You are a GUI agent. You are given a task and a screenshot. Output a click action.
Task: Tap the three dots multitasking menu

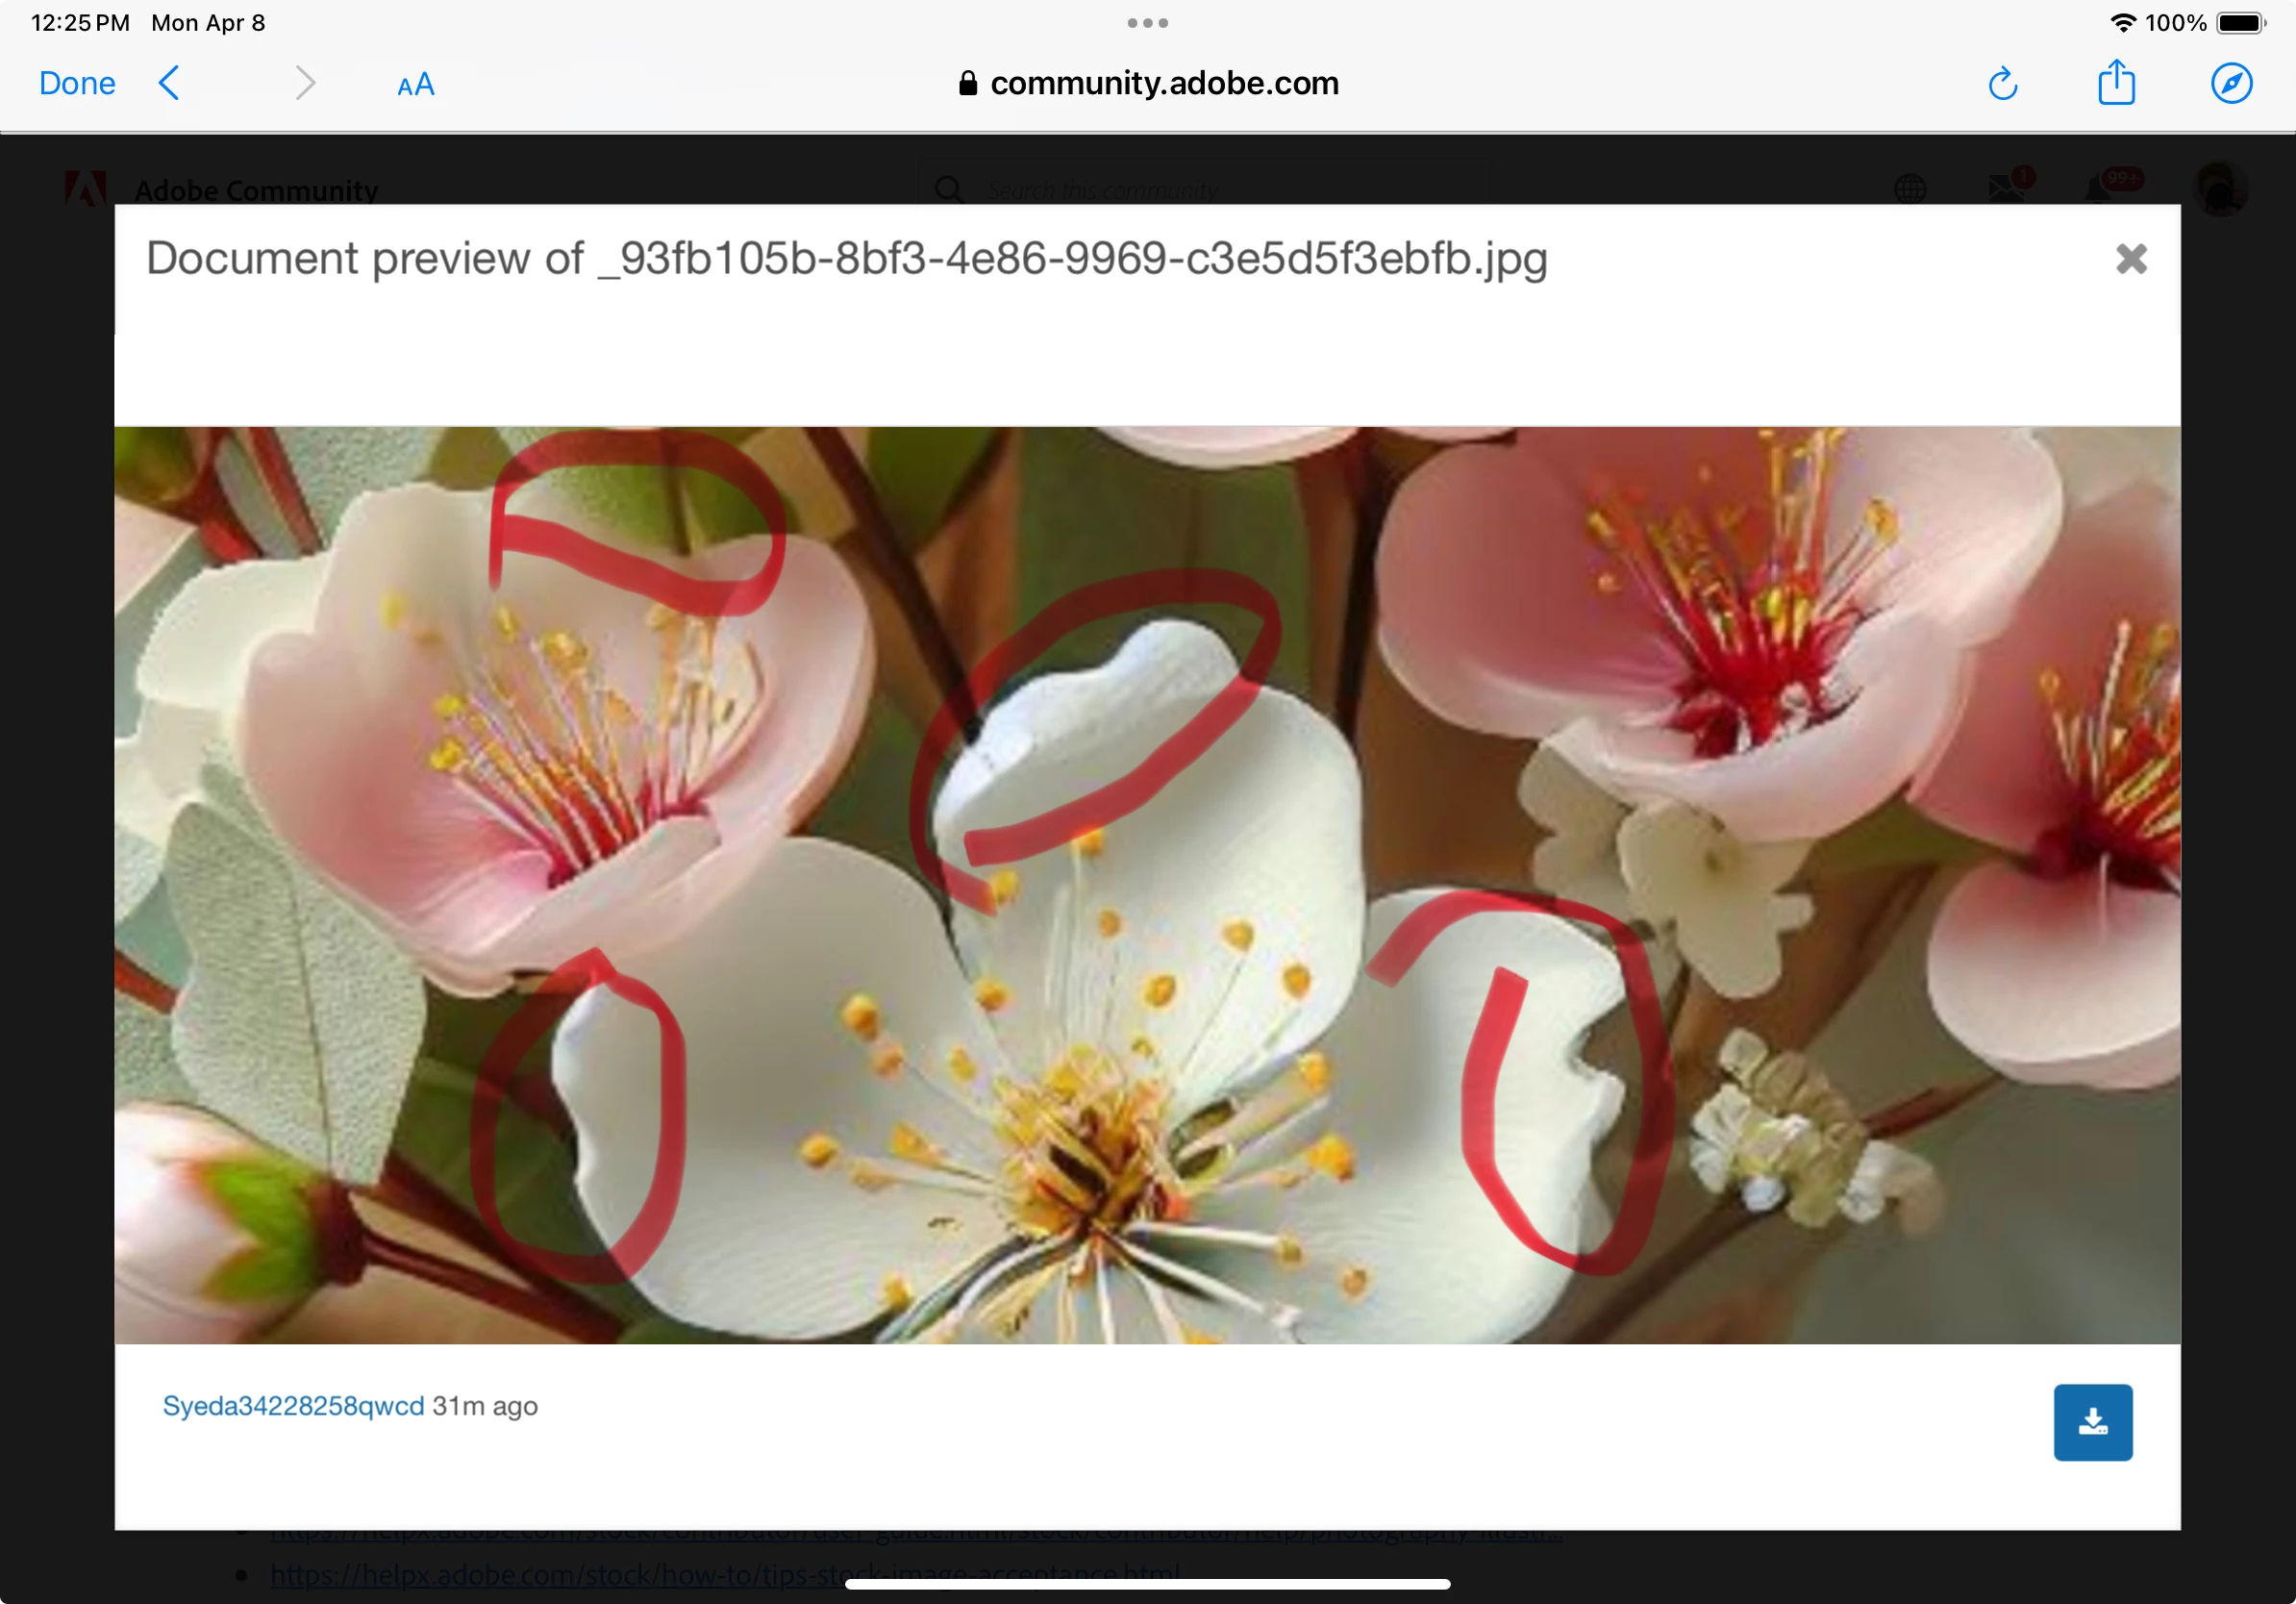pos(1147,22)
